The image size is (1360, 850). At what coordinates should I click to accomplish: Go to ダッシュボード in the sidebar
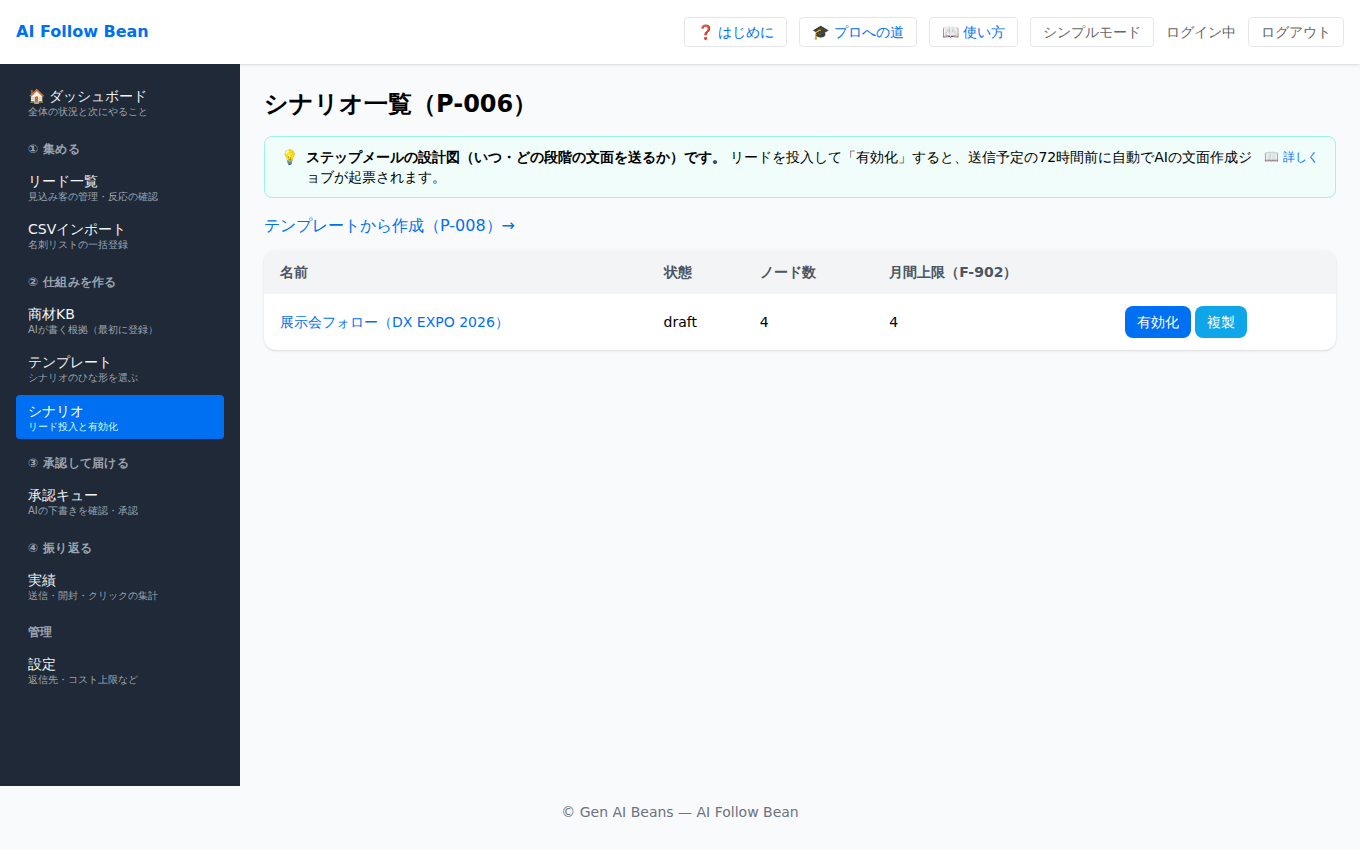tap(120, 103)
